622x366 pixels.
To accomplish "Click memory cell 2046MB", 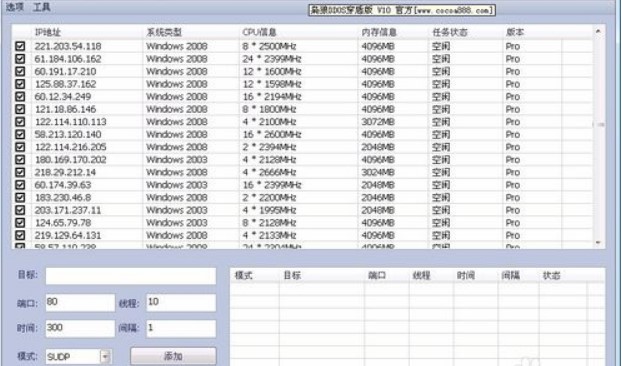I will [378, 197].
